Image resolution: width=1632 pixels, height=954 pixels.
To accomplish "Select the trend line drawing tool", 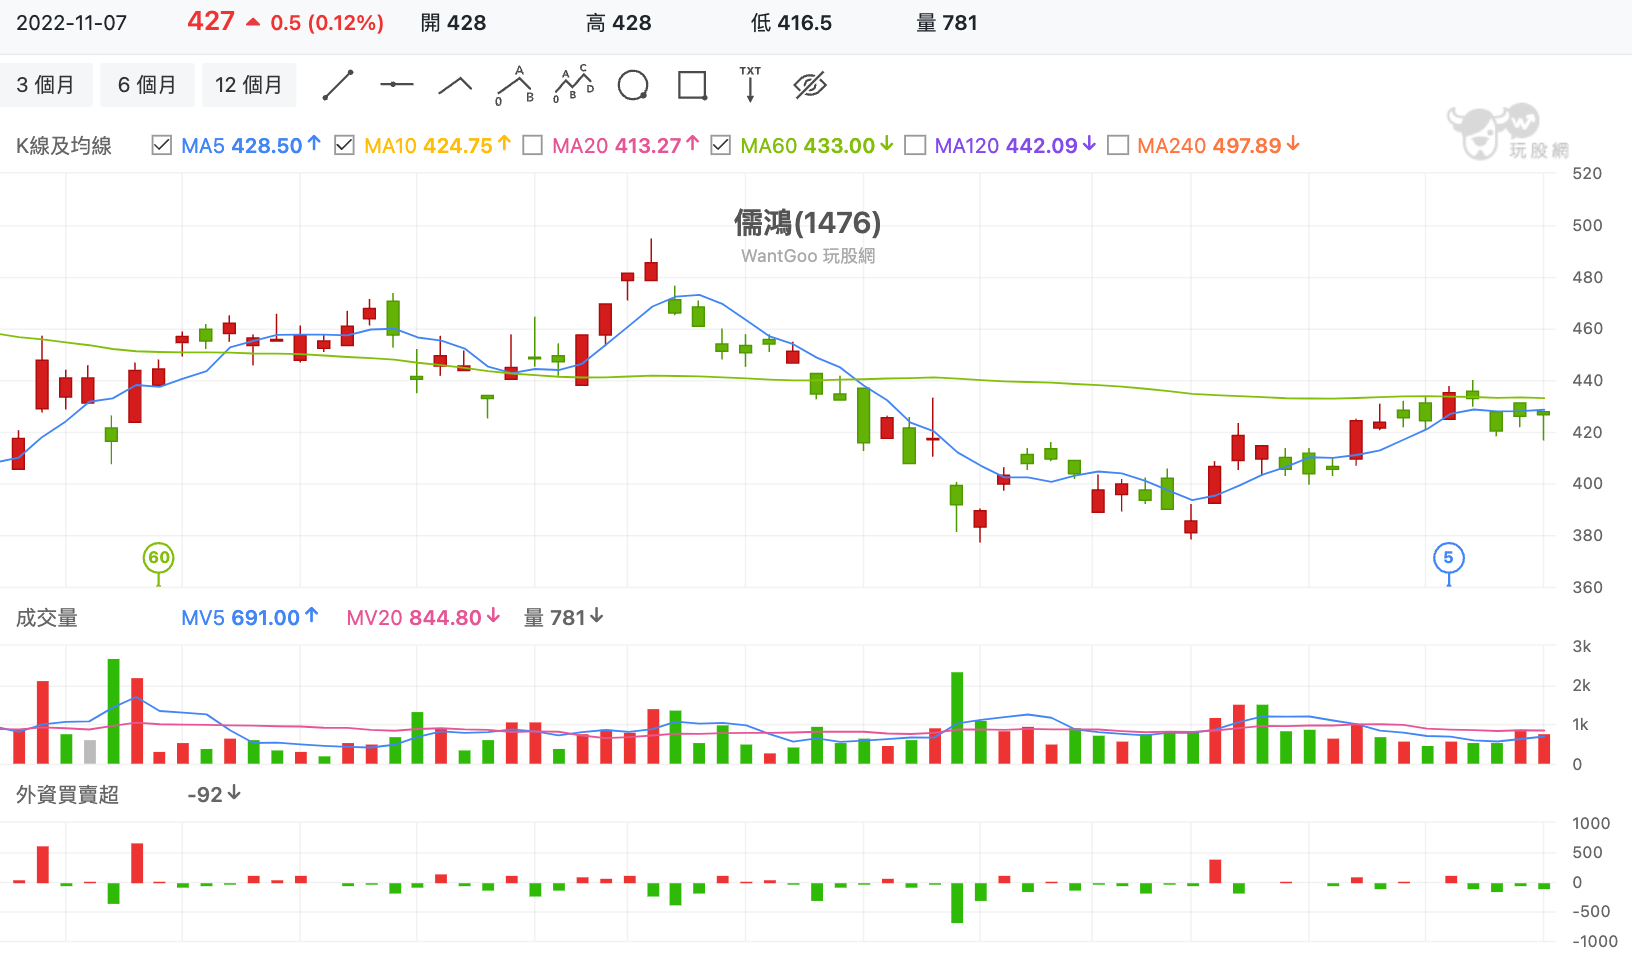I will tap(338, 85).
